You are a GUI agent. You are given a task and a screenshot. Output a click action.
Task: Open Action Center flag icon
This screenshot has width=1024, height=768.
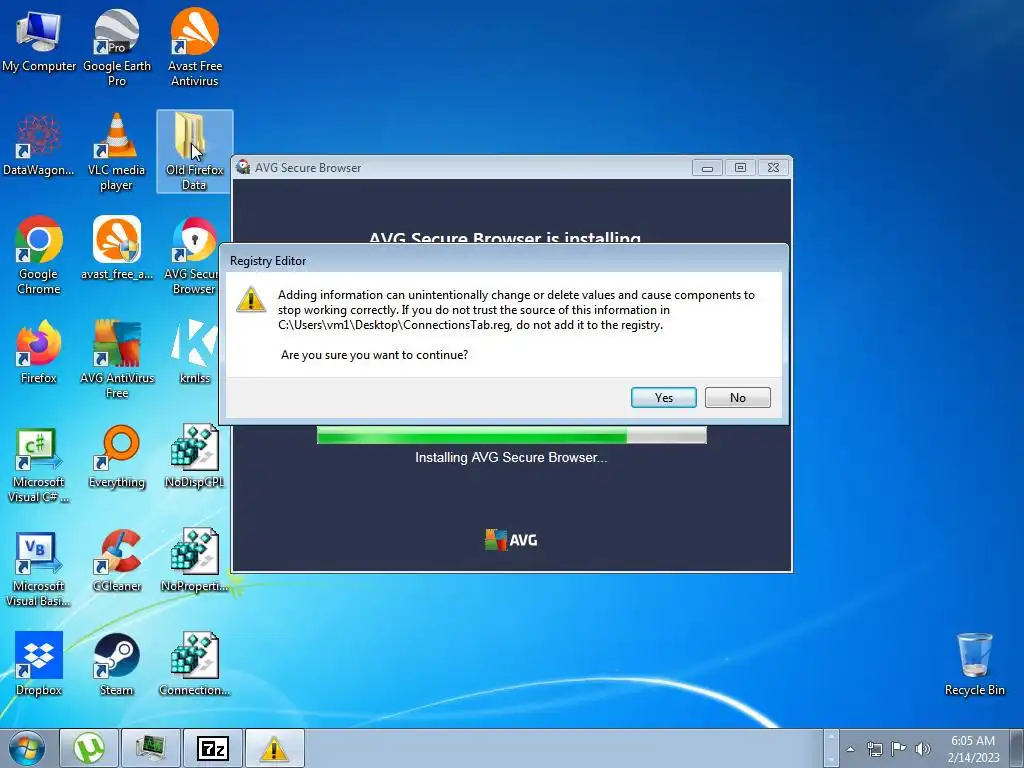coord(899,749)
